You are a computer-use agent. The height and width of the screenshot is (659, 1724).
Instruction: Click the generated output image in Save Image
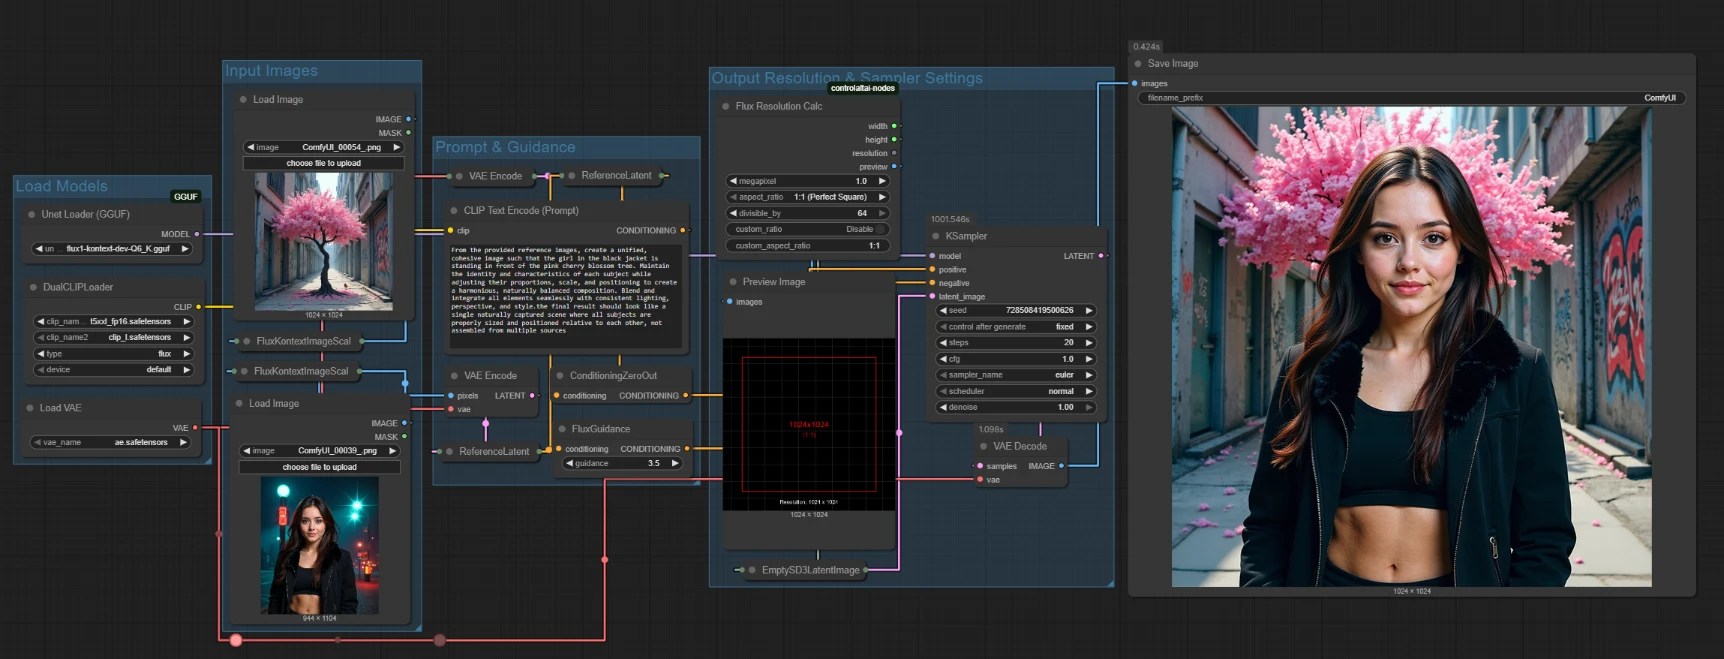[x=1411, y=347]
